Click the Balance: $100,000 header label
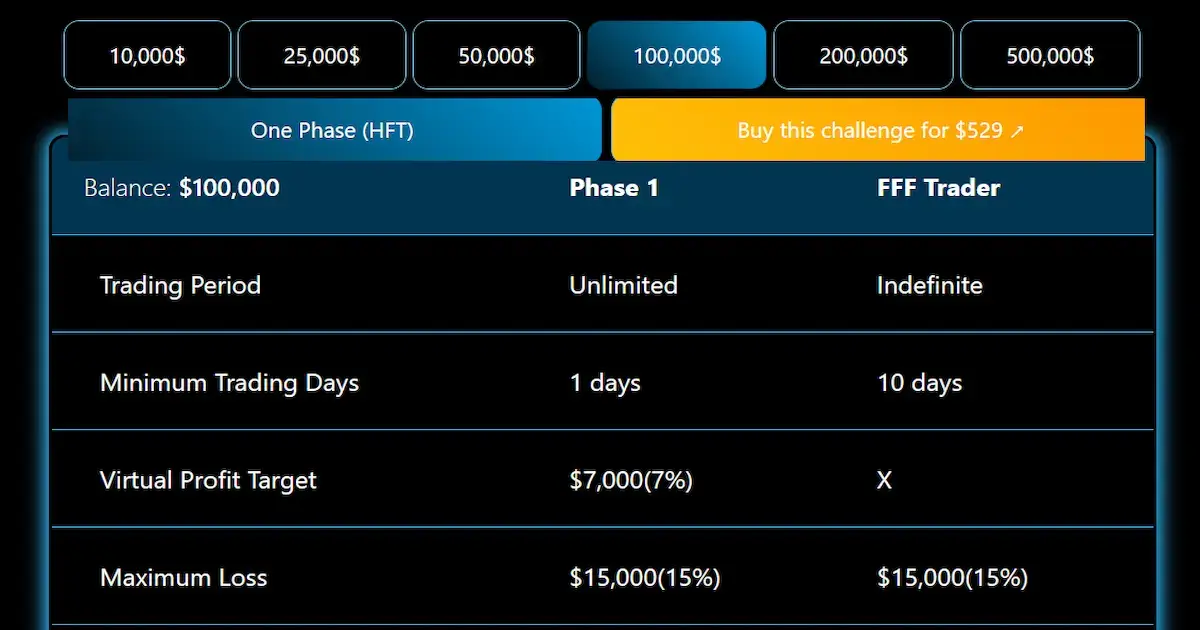 [x=180, y=187]
